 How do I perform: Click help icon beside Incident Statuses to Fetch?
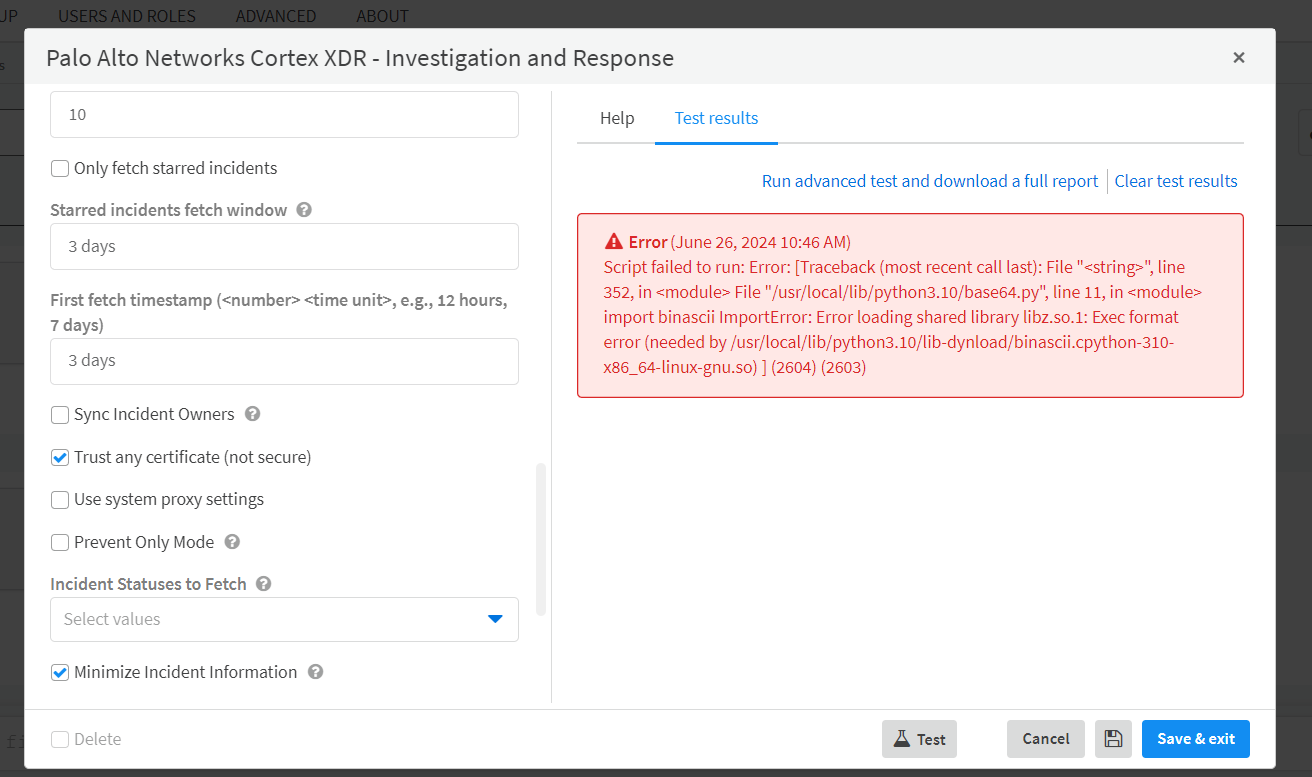coord(264,584)
